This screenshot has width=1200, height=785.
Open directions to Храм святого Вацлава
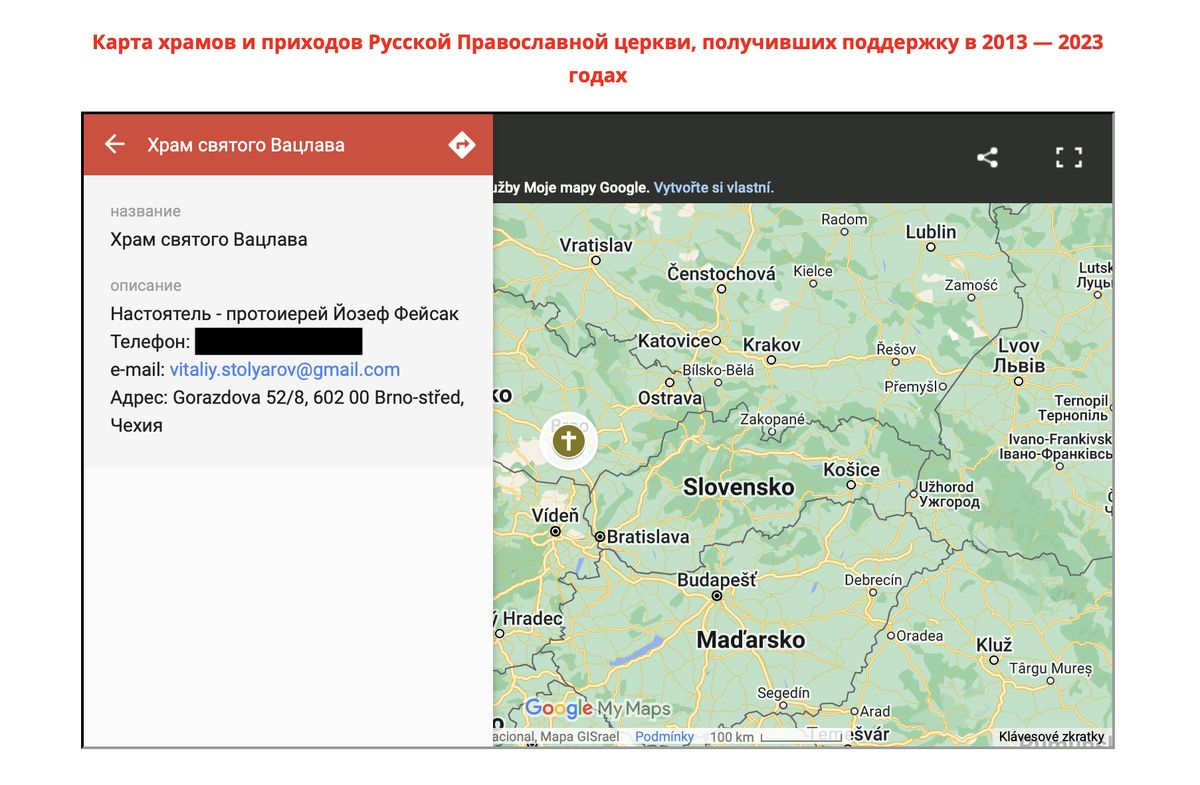coord(461,144)
